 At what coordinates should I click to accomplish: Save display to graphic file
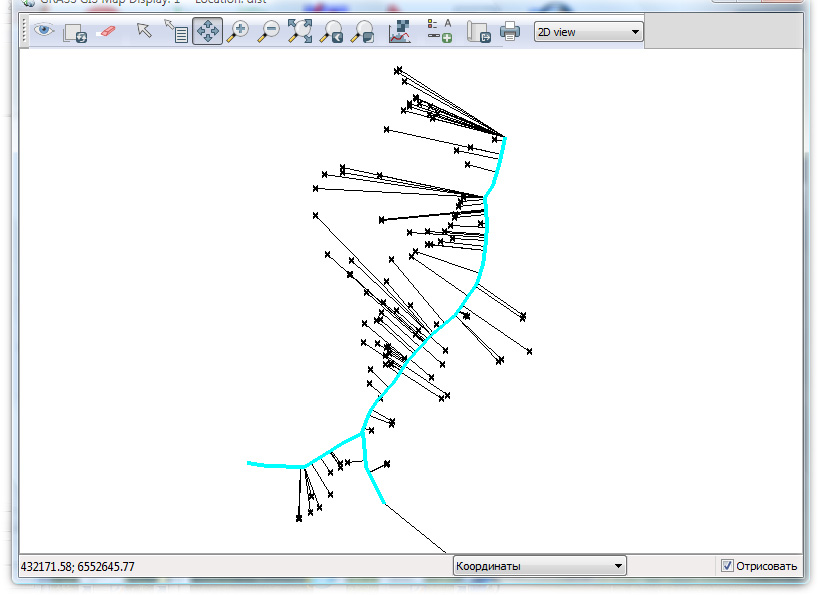coord(479,32)
